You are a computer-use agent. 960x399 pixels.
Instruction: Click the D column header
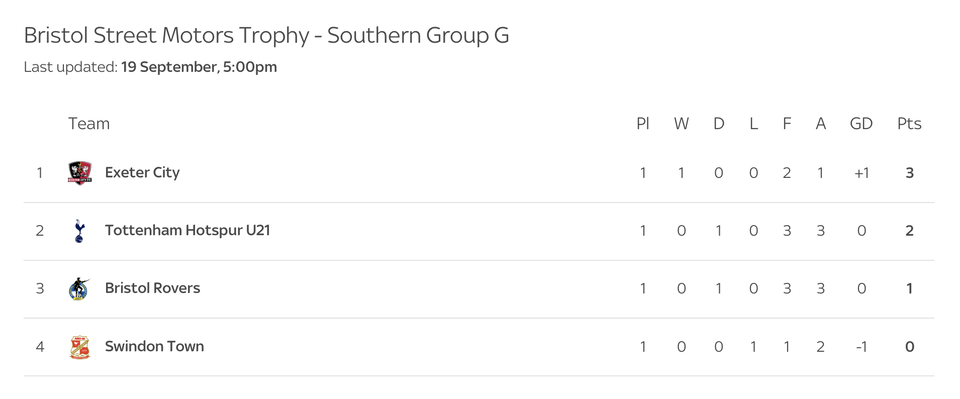pyautogui.click(x=719, y=124)
